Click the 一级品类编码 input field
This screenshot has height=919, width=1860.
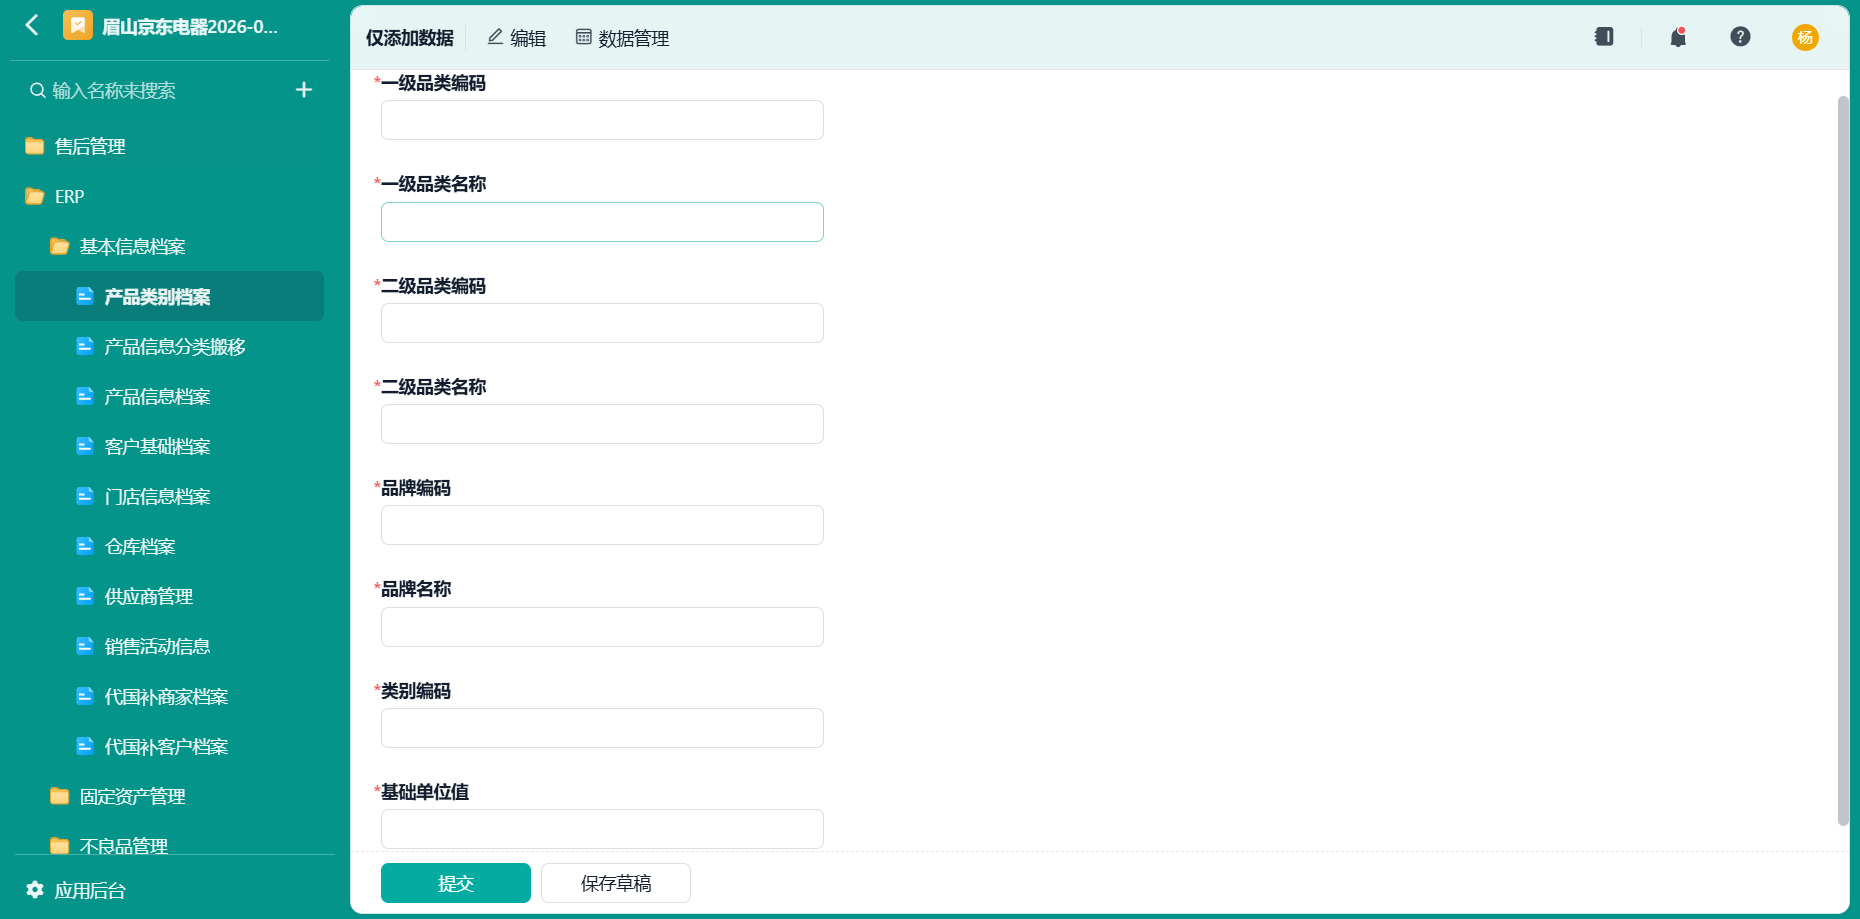point(602,120)
